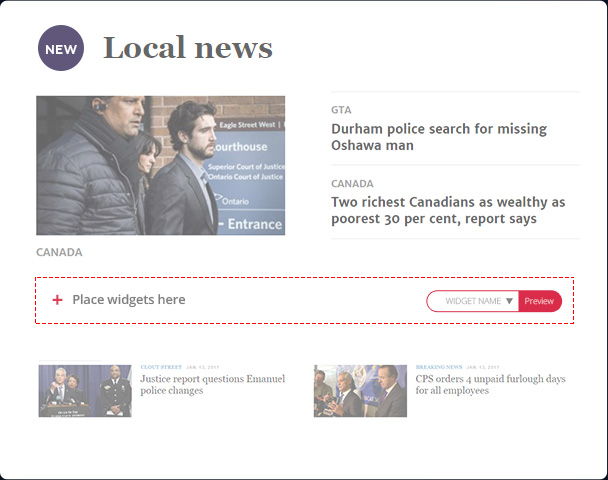
Task: Click the CANADA label under courthouse photo
Action: 59,252
